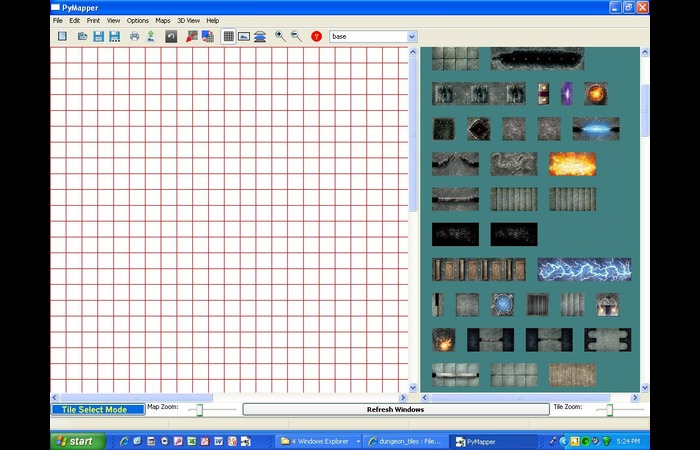Open a map file from toolbar

click(82, 36)
